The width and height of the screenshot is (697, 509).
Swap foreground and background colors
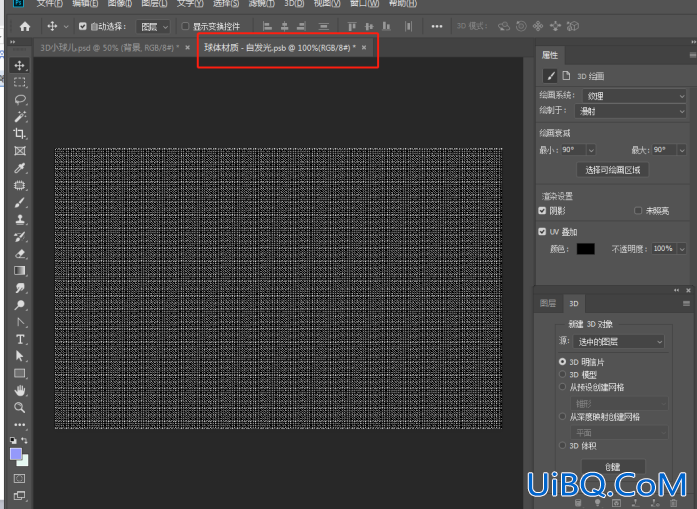pos(24,440)
